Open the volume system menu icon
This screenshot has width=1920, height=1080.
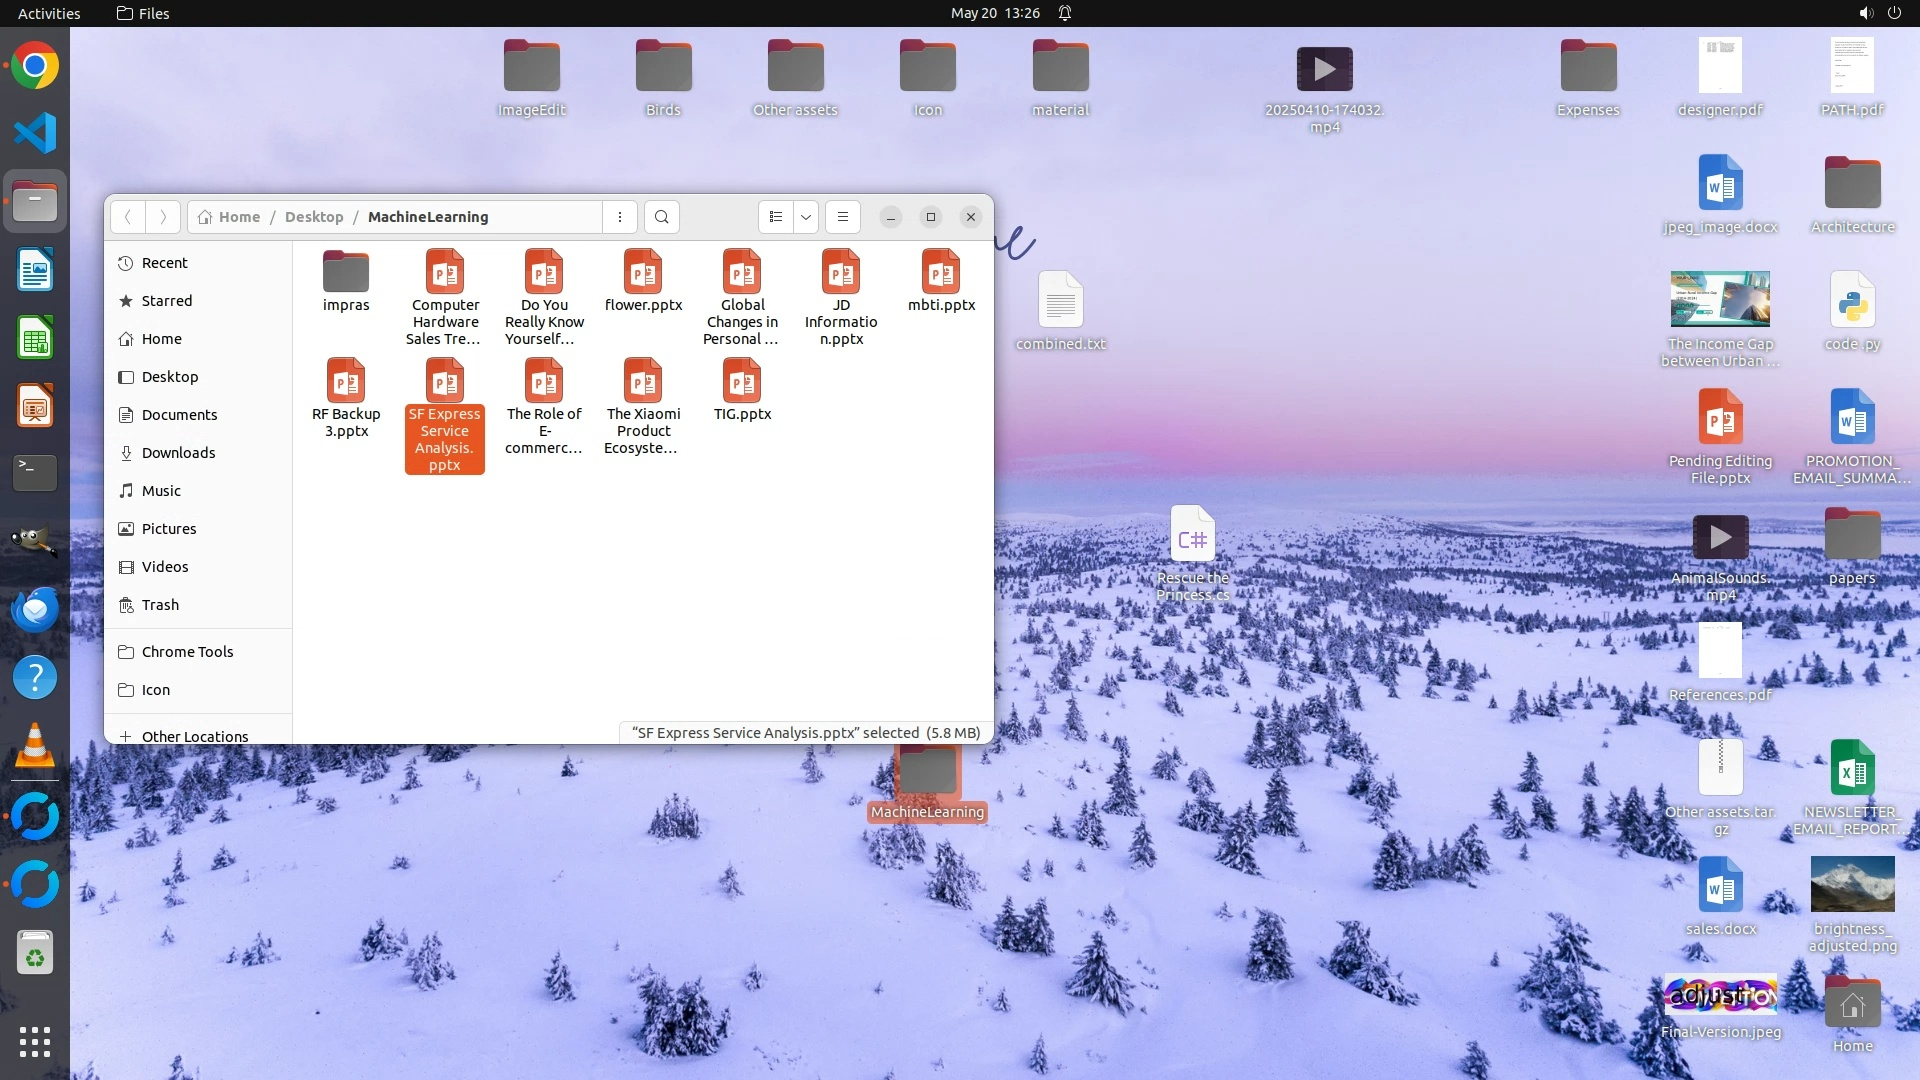1865,13
